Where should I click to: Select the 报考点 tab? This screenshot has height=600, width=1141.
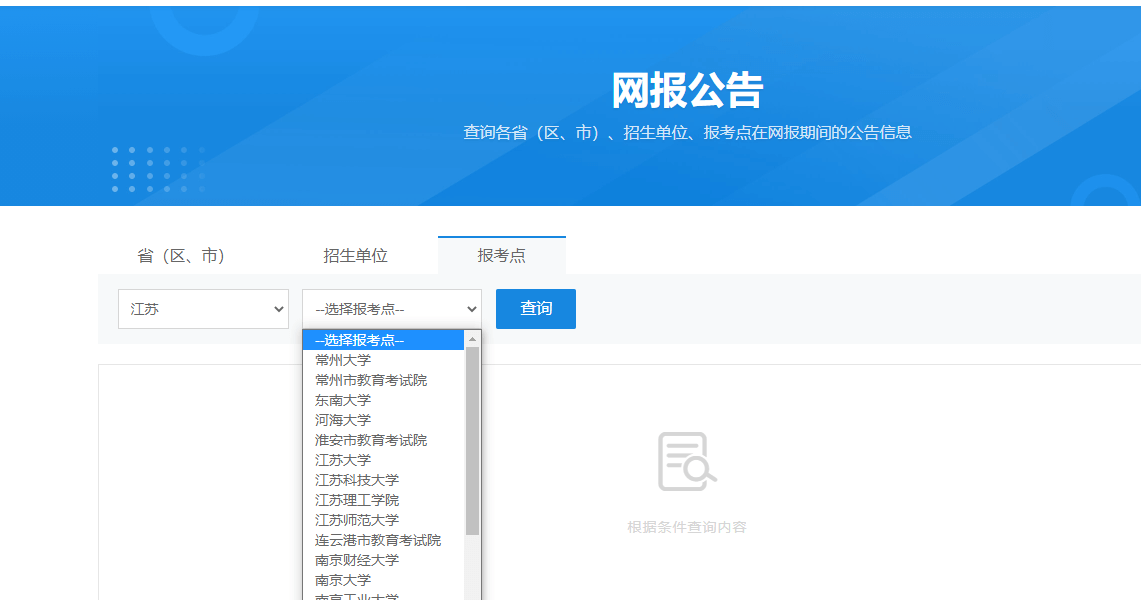pos(501,256)
